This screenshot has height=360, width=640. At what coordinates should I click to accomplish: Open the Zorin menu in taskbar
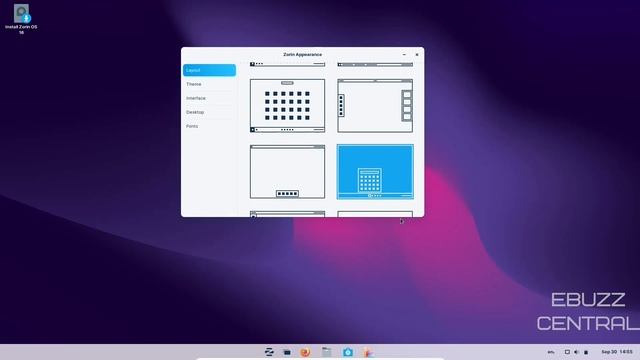[x=269, y=352]
